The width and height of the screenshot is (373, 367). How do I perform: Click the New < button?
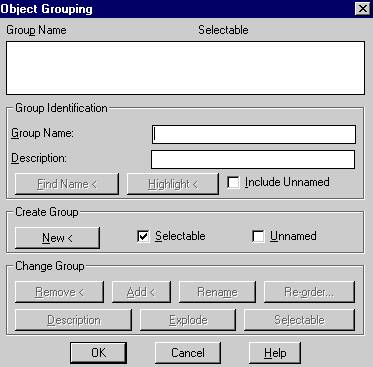[x=57, y=238]
